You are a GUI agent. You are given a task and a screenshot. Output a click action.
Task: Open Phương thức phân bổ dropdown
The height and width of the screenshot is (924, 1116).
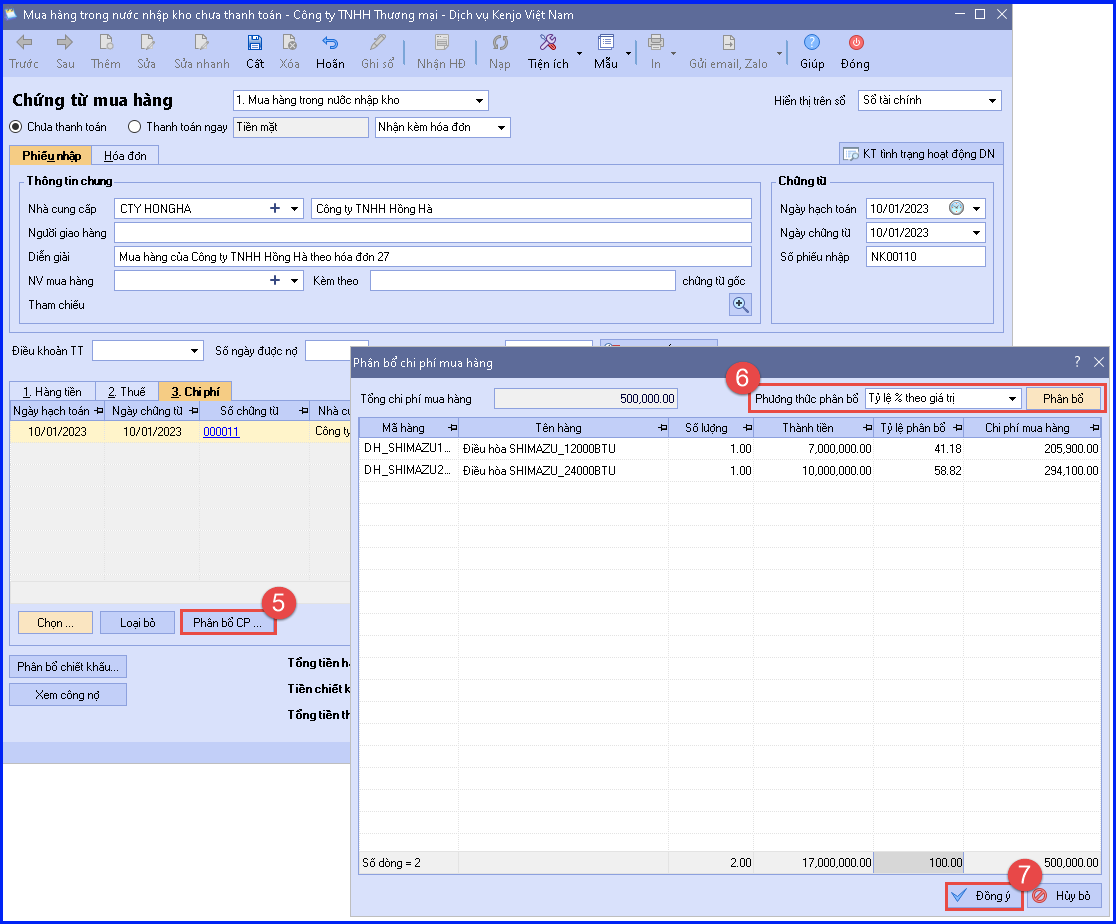pos(1012,399)
